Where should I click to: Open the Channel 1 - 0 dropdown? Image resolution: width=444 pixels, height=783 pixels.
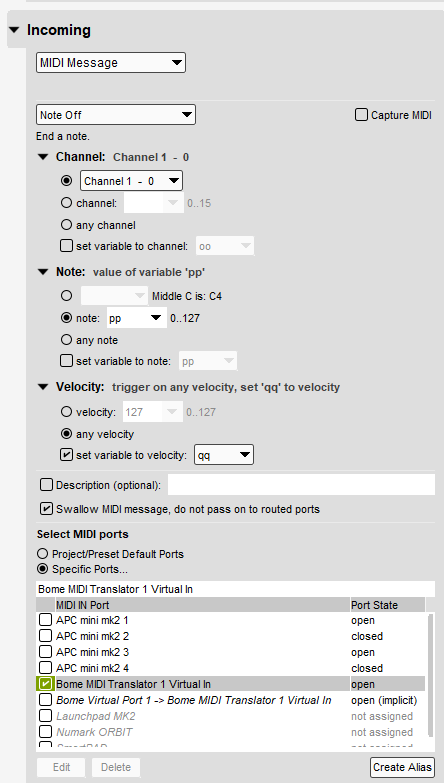(x=131, y=181)
